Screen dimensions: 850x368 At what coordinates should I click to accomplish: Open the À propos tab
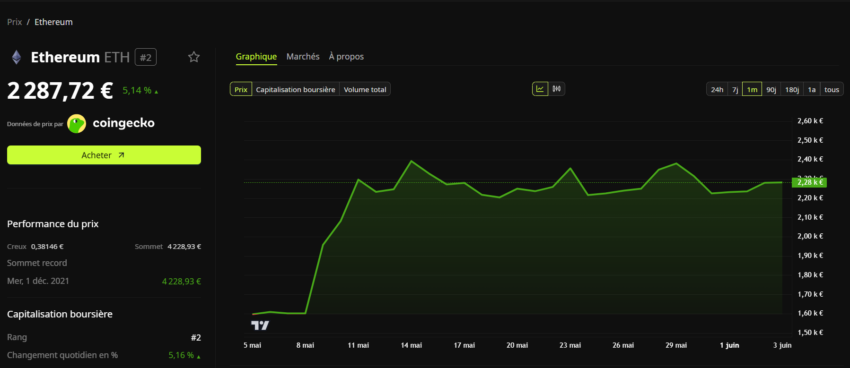(x=346, y=56)
